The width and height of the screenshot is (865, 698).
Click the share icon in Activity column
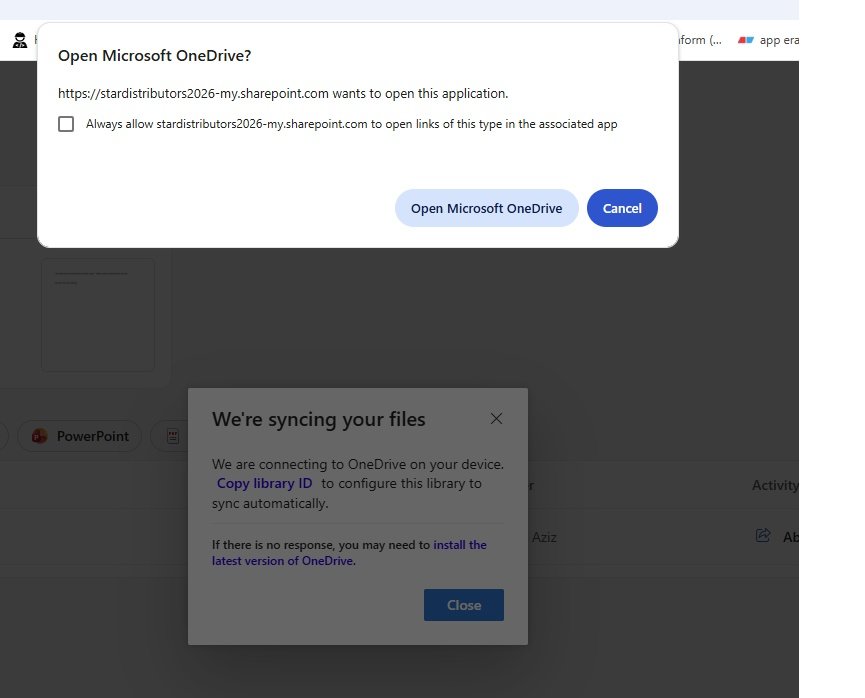click(762, 535)
